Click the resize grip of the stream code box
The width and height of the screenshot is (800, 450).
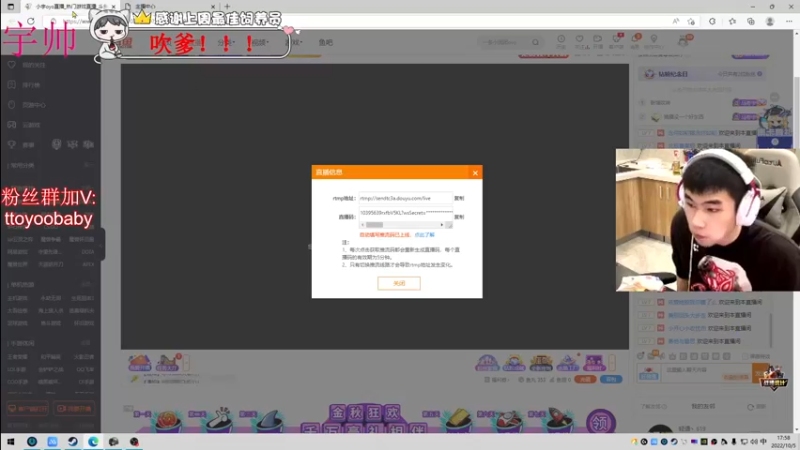tap(449, 225)
